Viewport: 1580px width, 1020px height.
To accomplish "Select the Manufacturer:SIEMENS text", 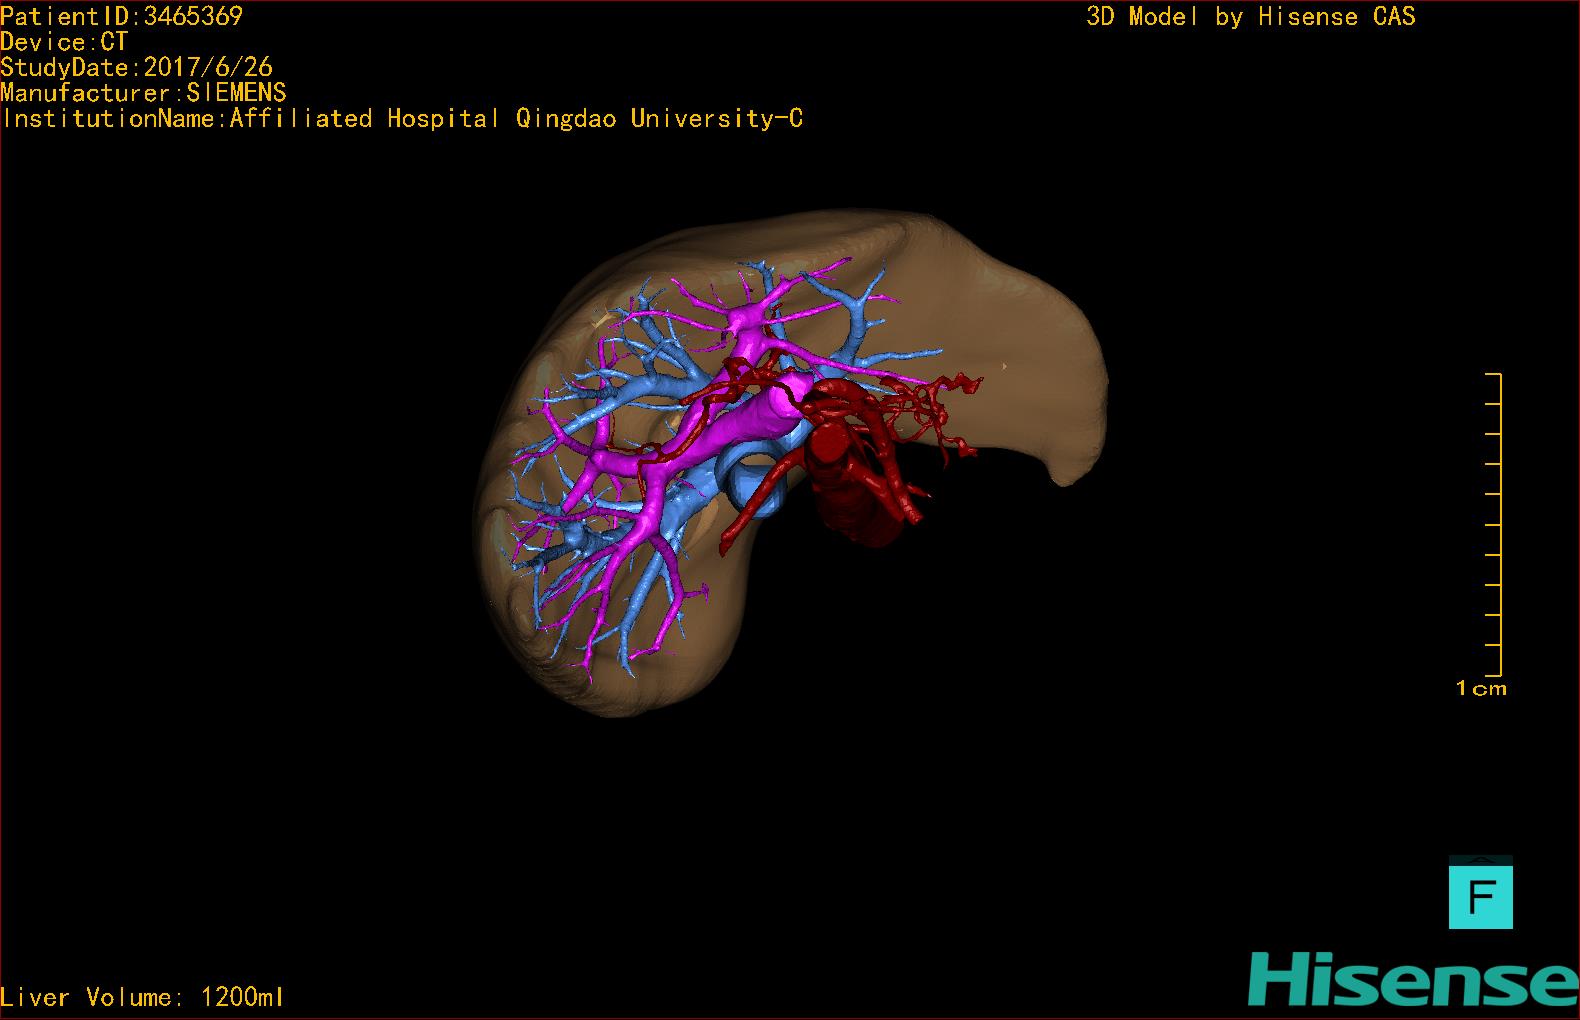I will tap(143, 93).
